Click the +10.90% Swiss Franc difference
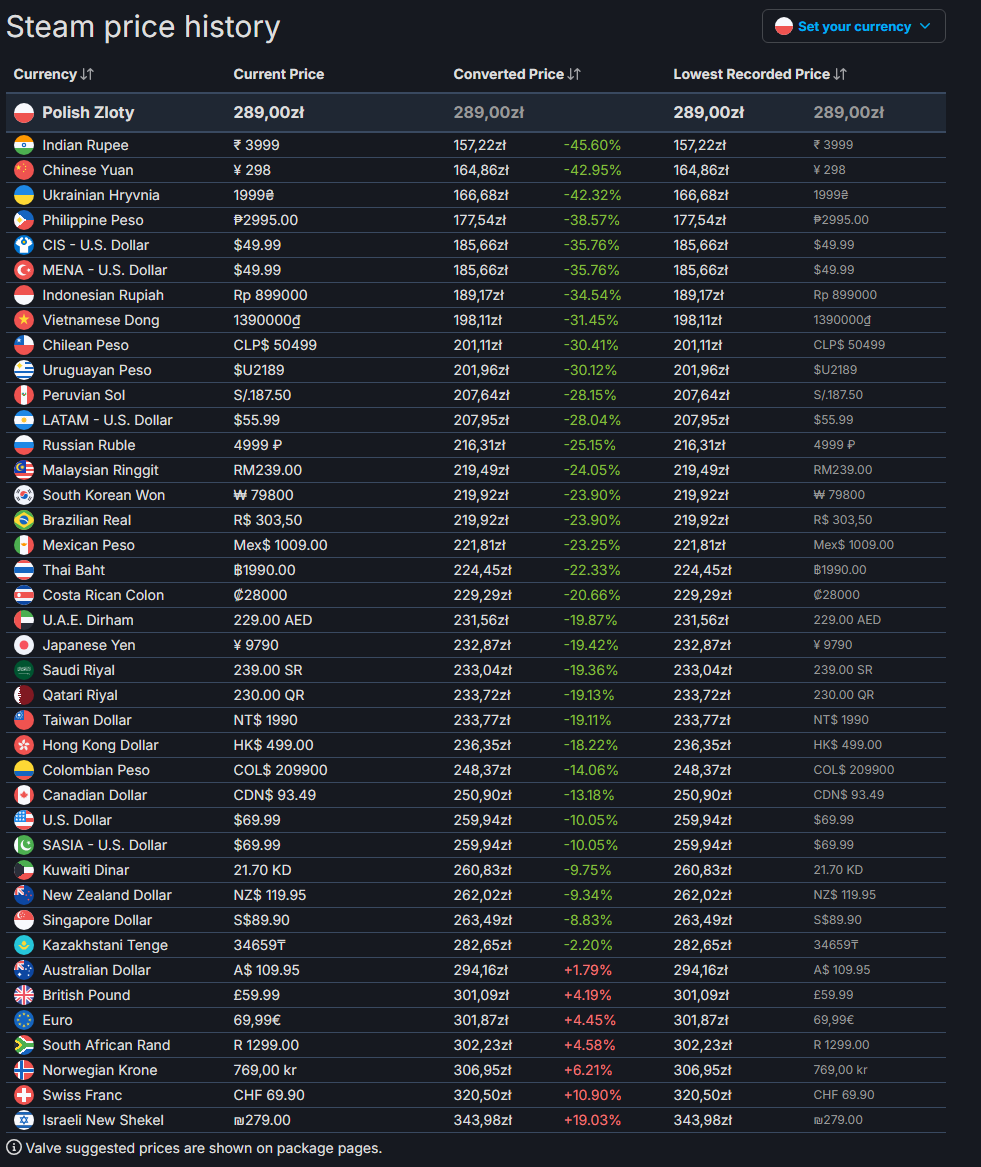This screenshot has width=981, height=1167. coord(592,1095)
